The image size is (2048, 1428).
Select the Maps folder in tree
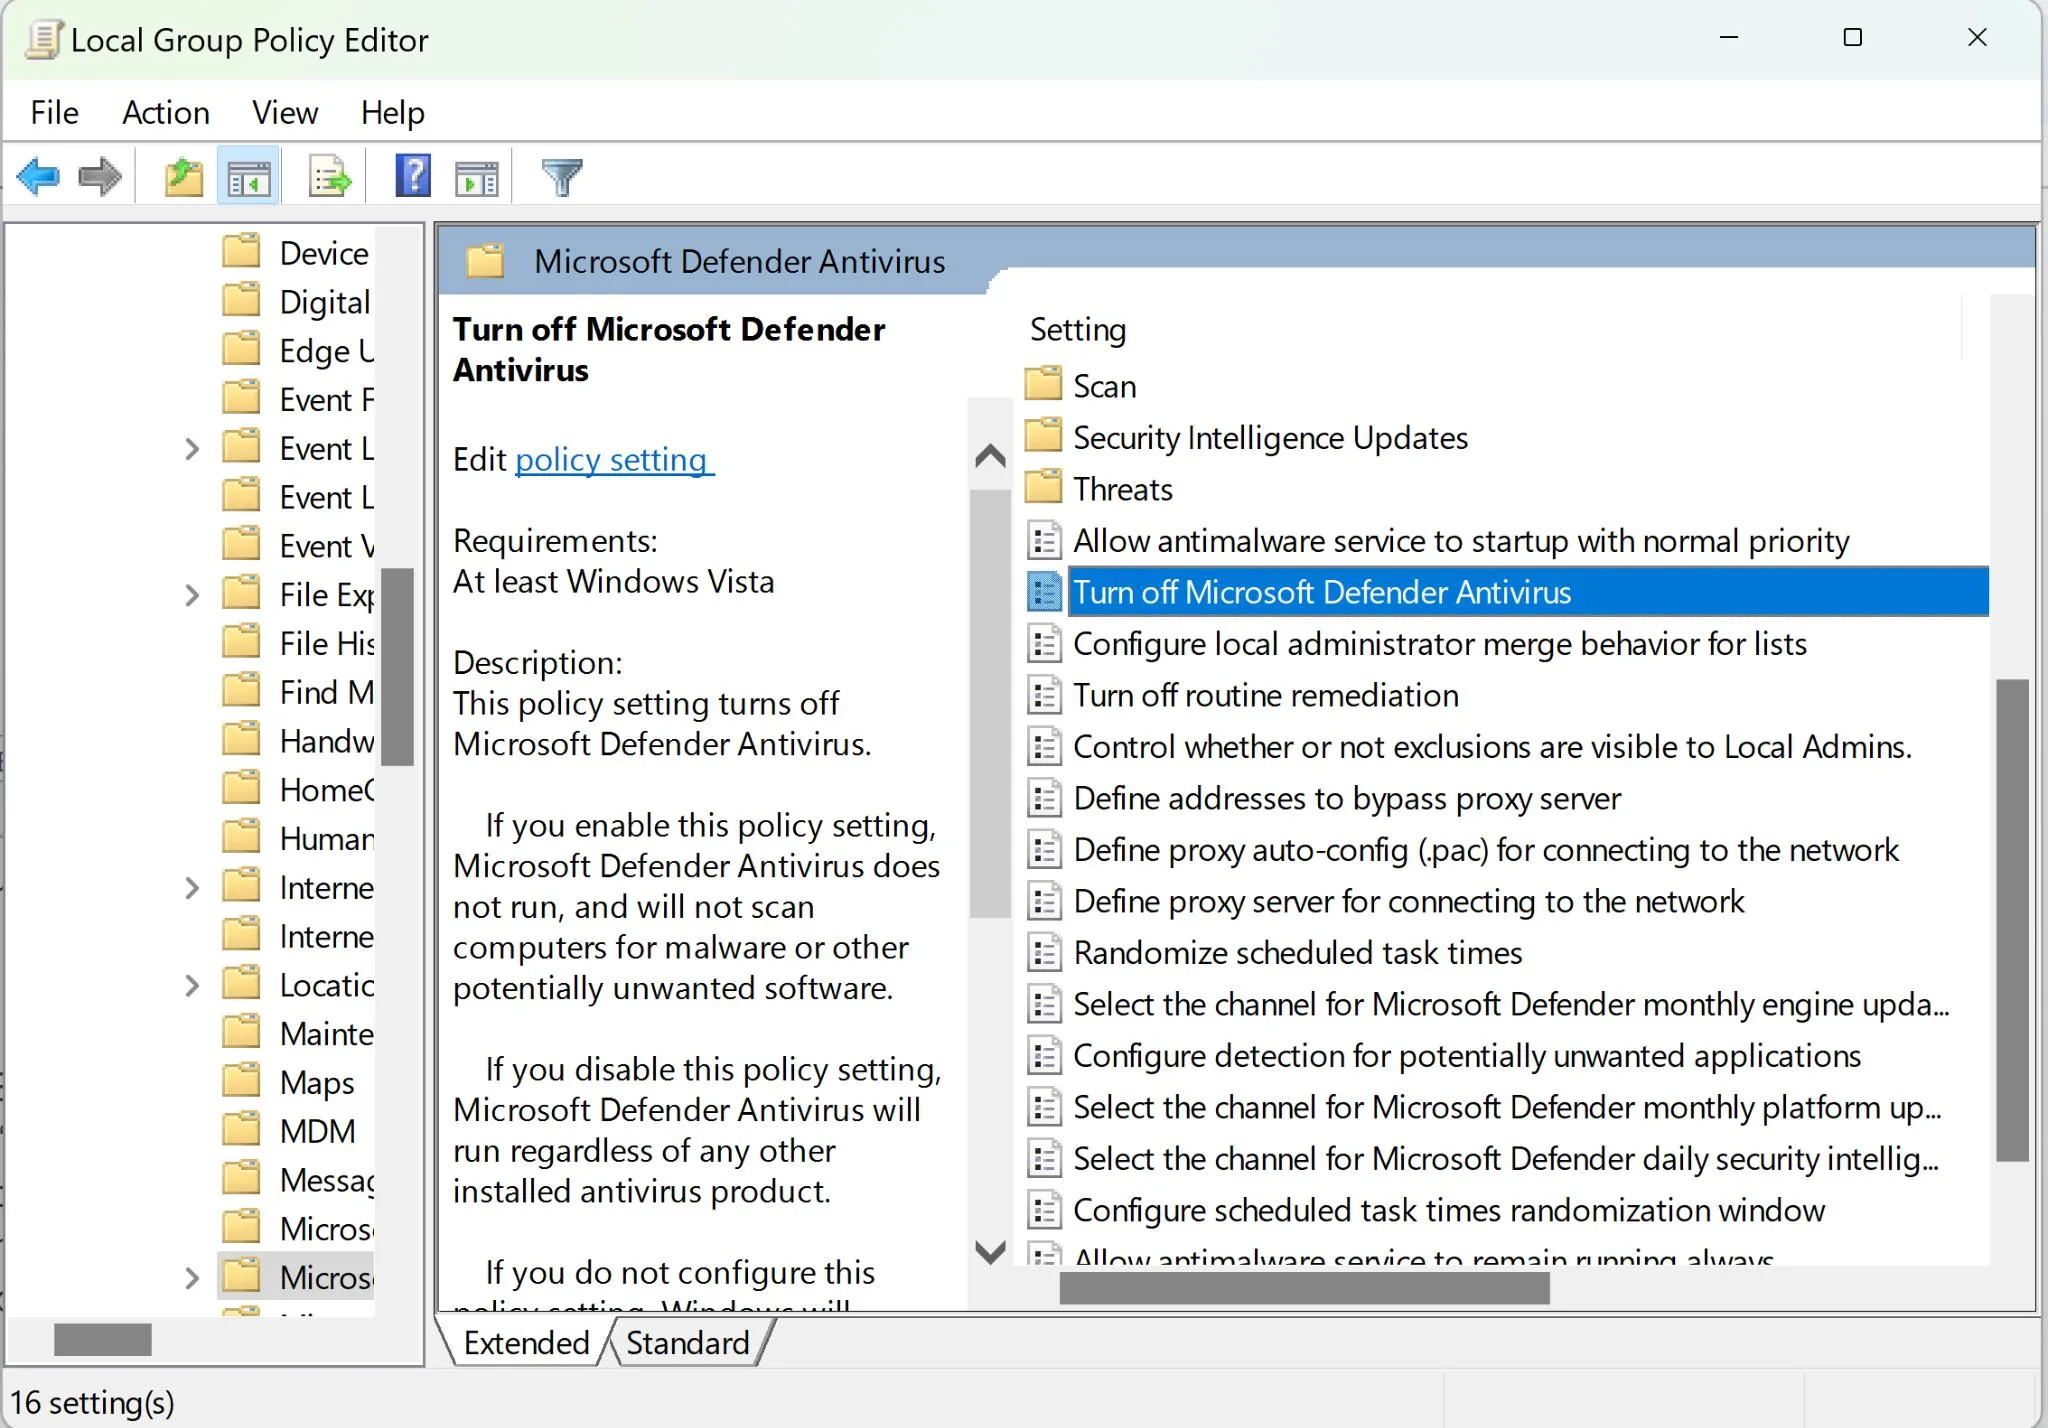(316, 1082)
